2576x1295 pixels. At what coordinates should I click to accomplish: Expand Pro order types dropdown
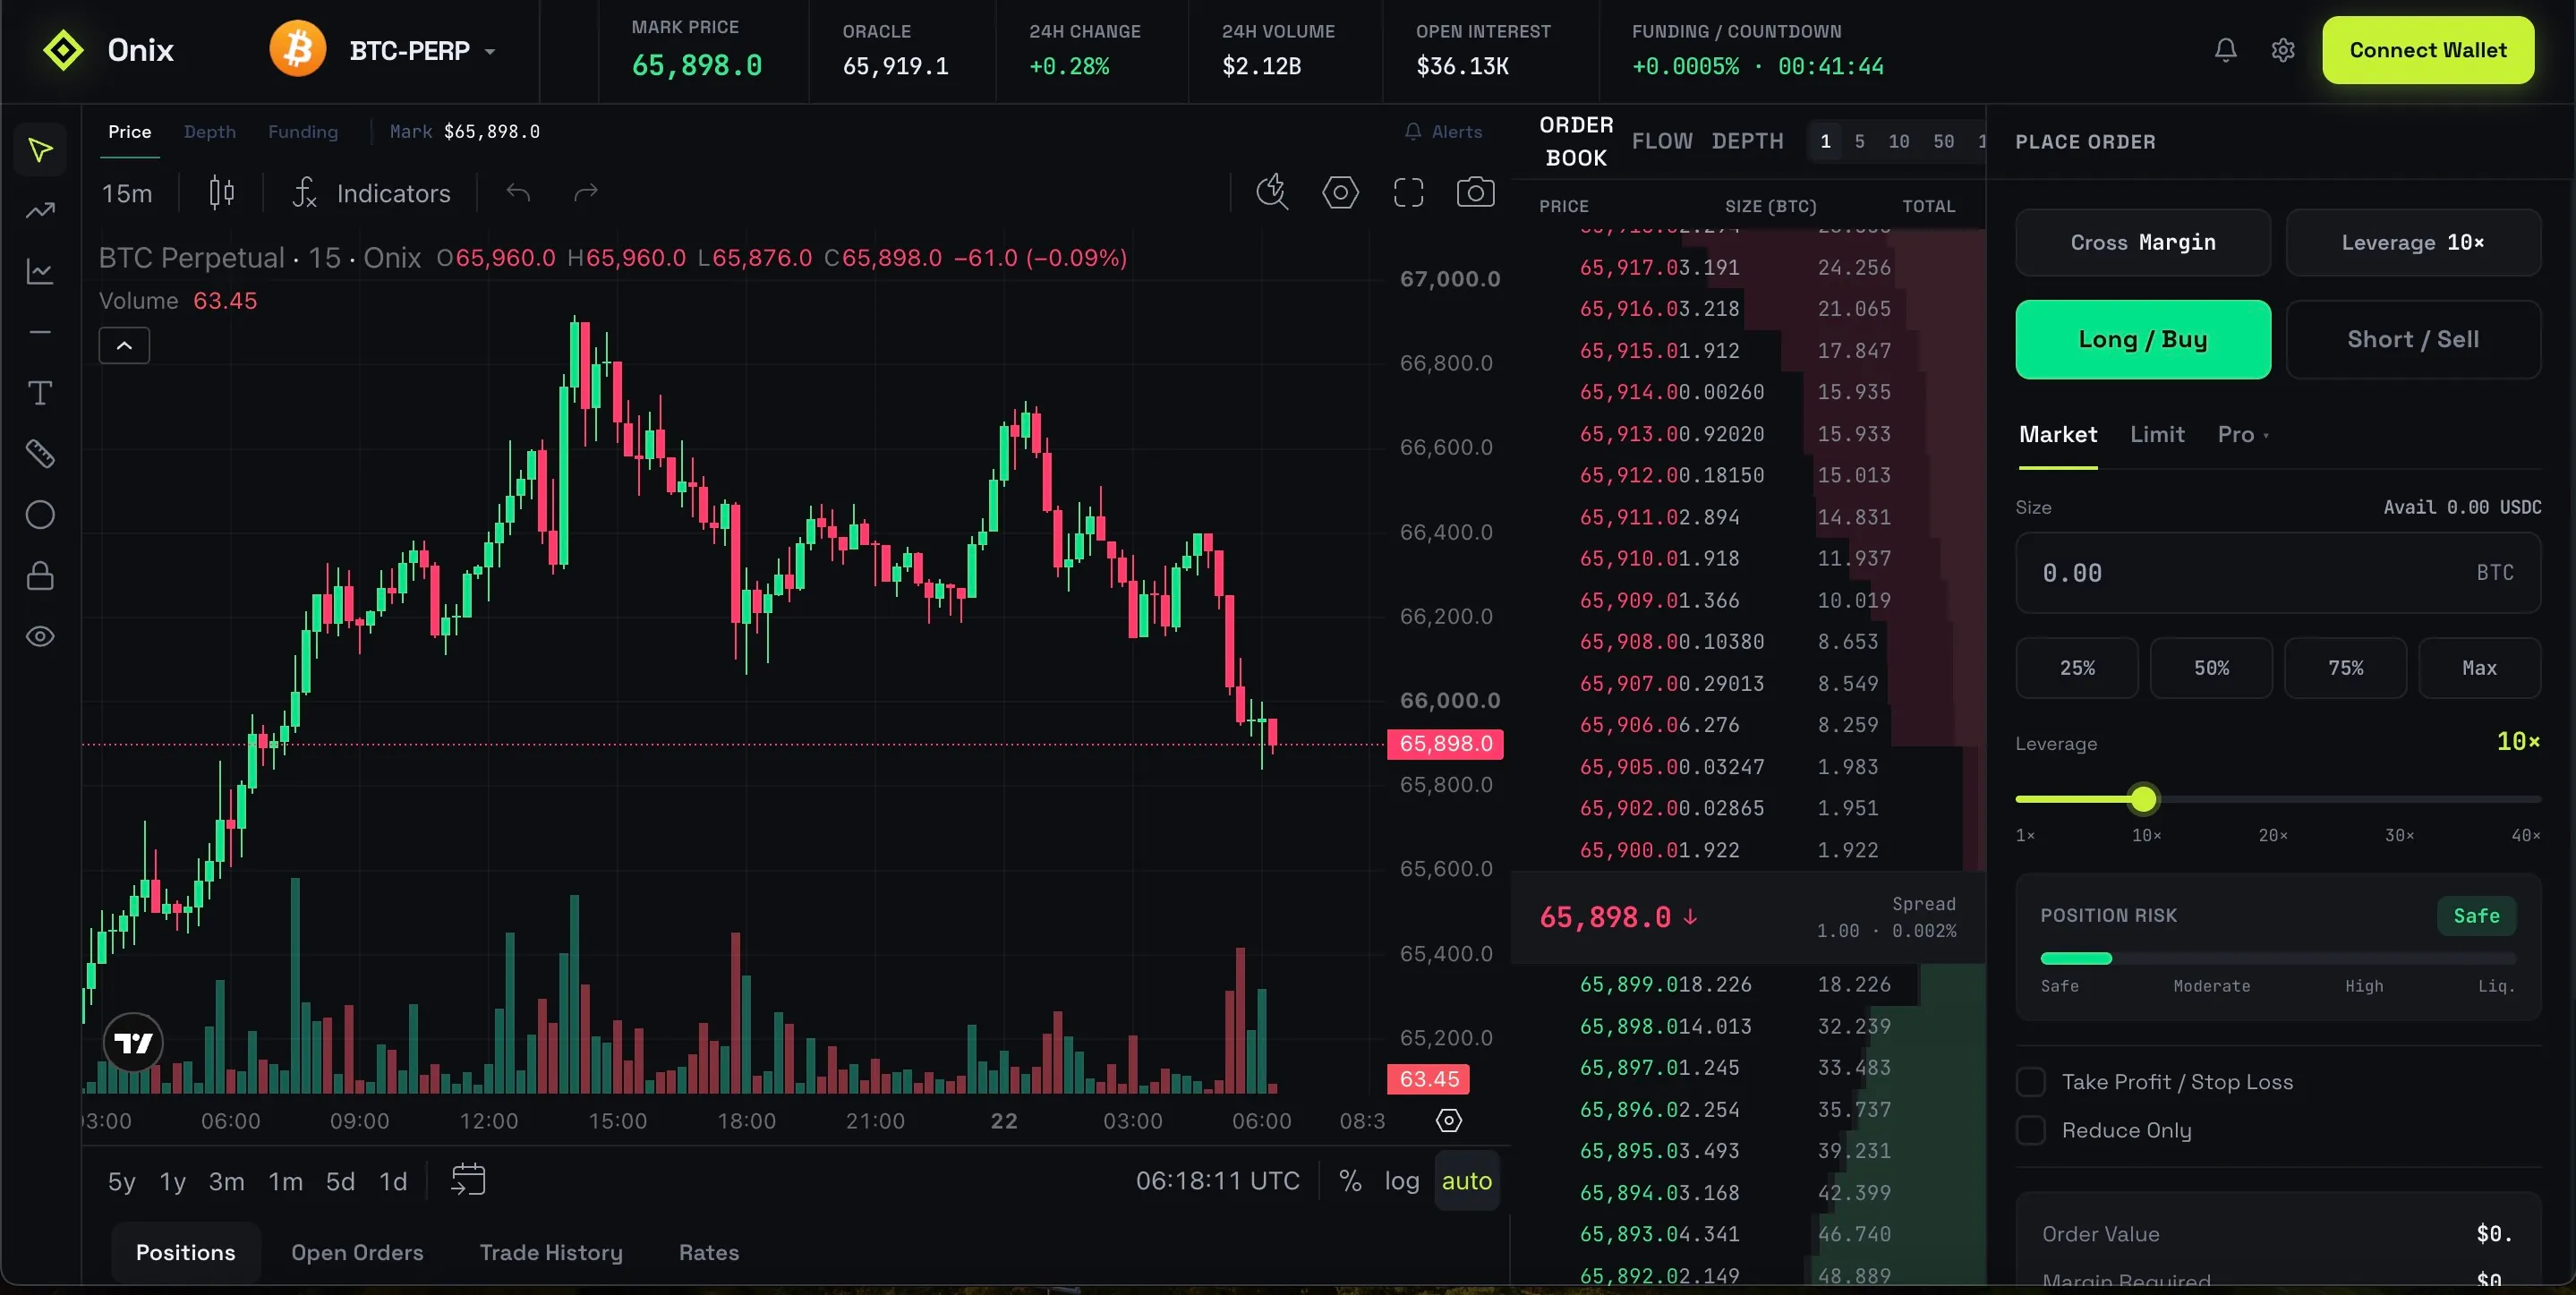click(2243, 435)
